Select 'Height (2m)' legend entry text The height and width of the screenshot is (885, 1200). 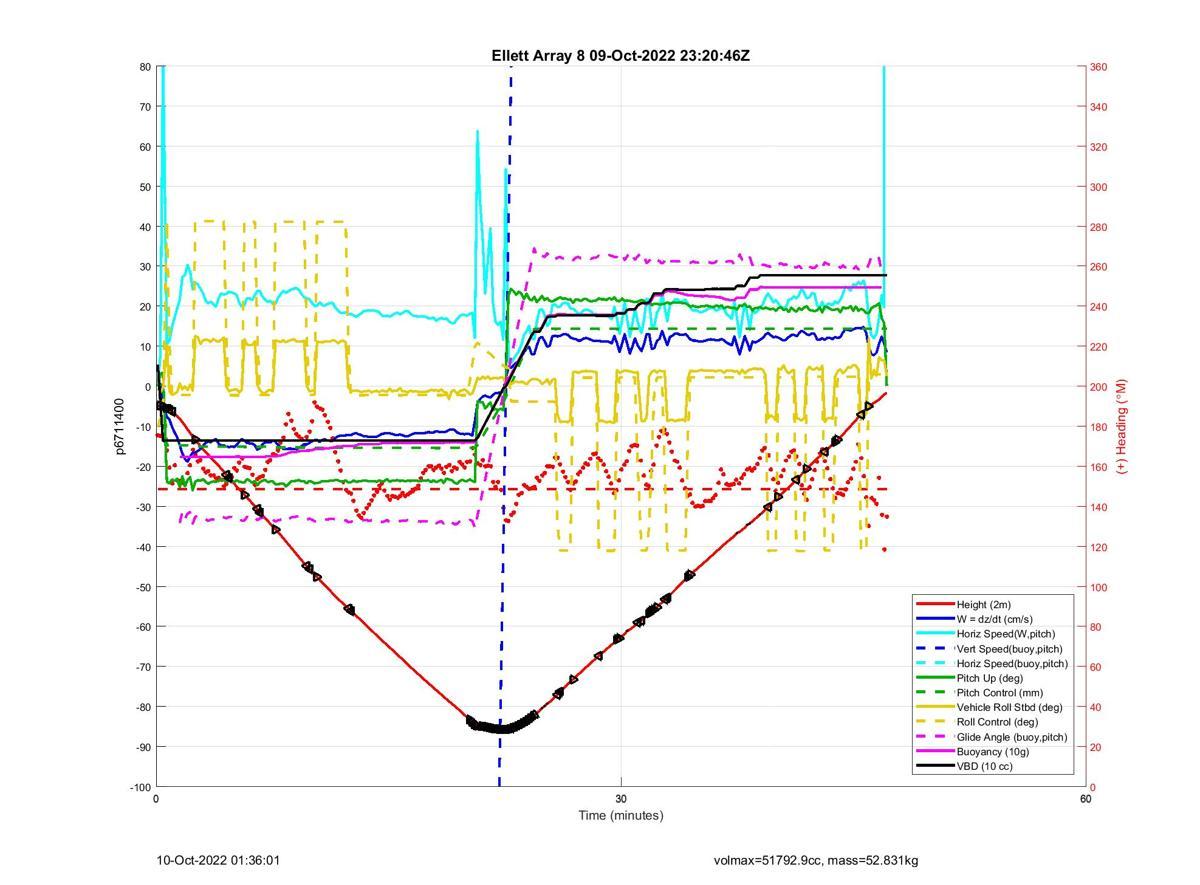pyautogui.click(x=983, y=604)
